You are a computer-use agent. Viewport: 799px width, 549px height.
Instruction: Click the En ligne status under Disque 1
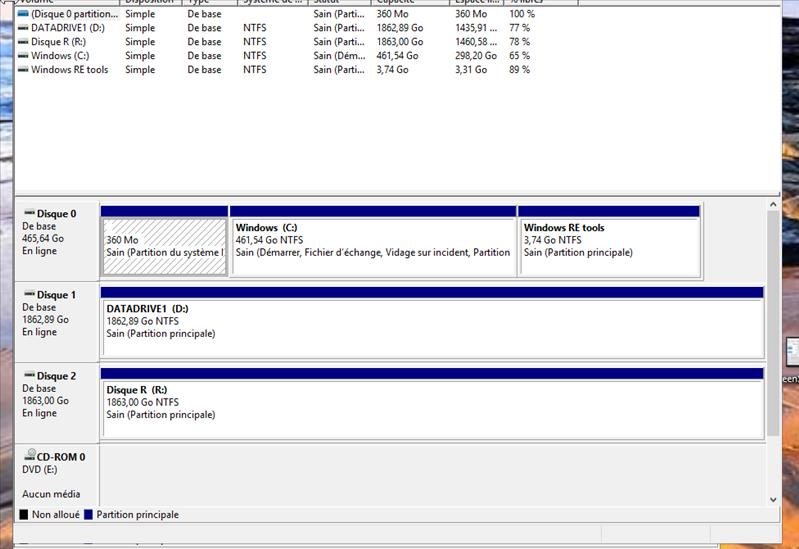[x=40, y=332]
